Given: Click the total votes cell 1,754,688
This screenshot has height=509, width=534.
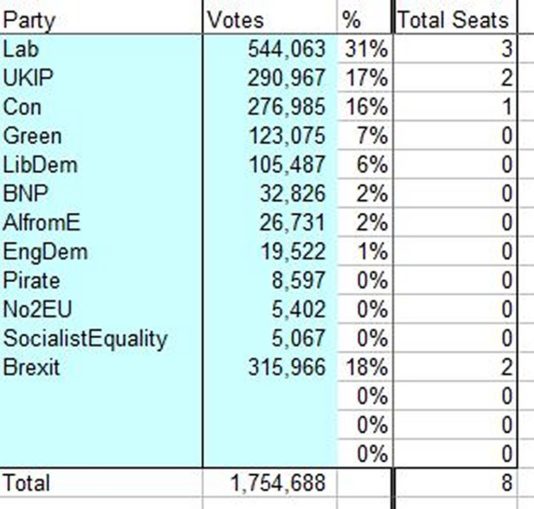Looking at the screenshot, I should point(270,482).
